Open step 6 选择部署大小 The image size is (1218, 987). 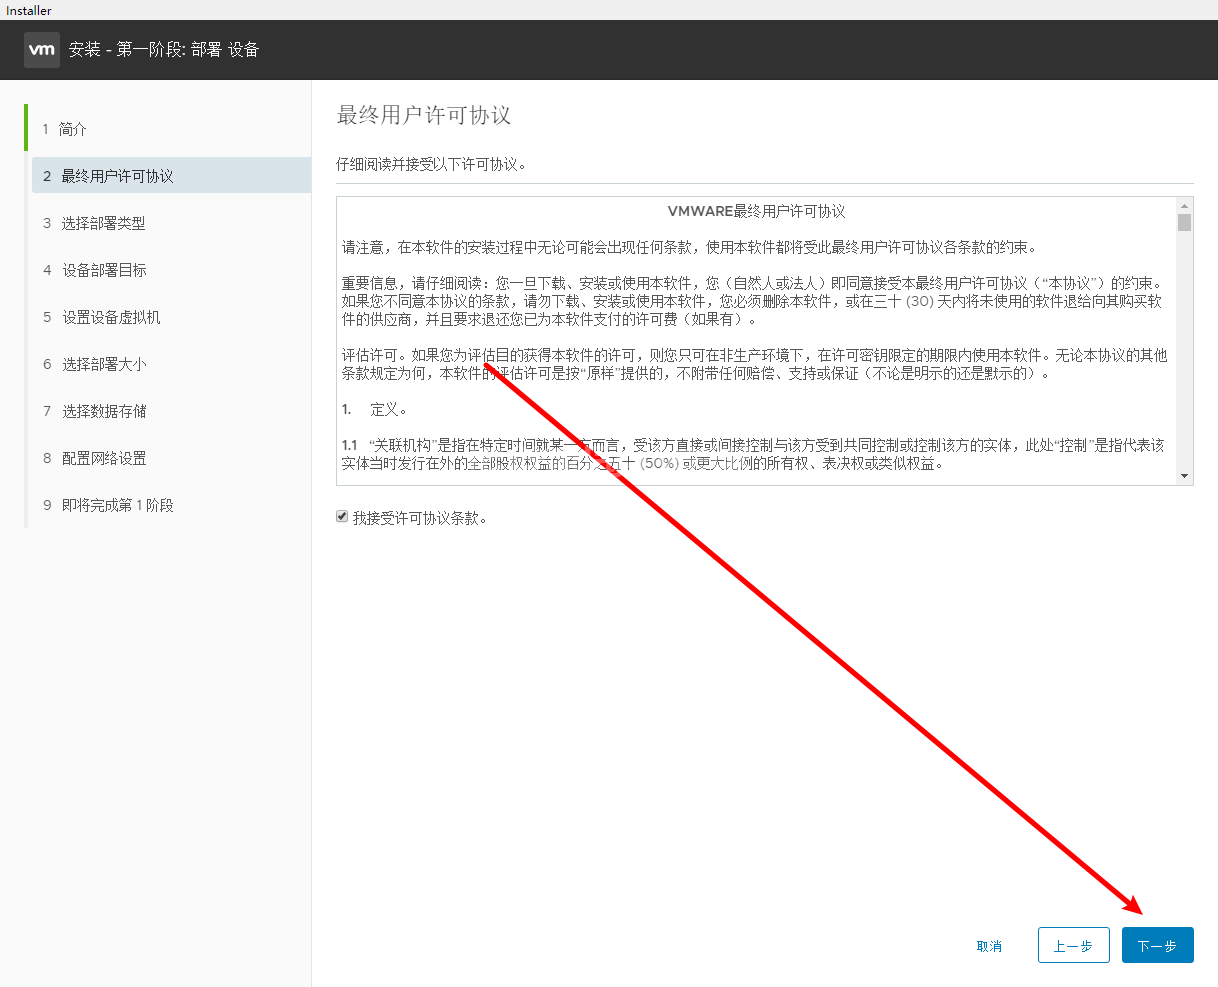[x=104, y=364]
